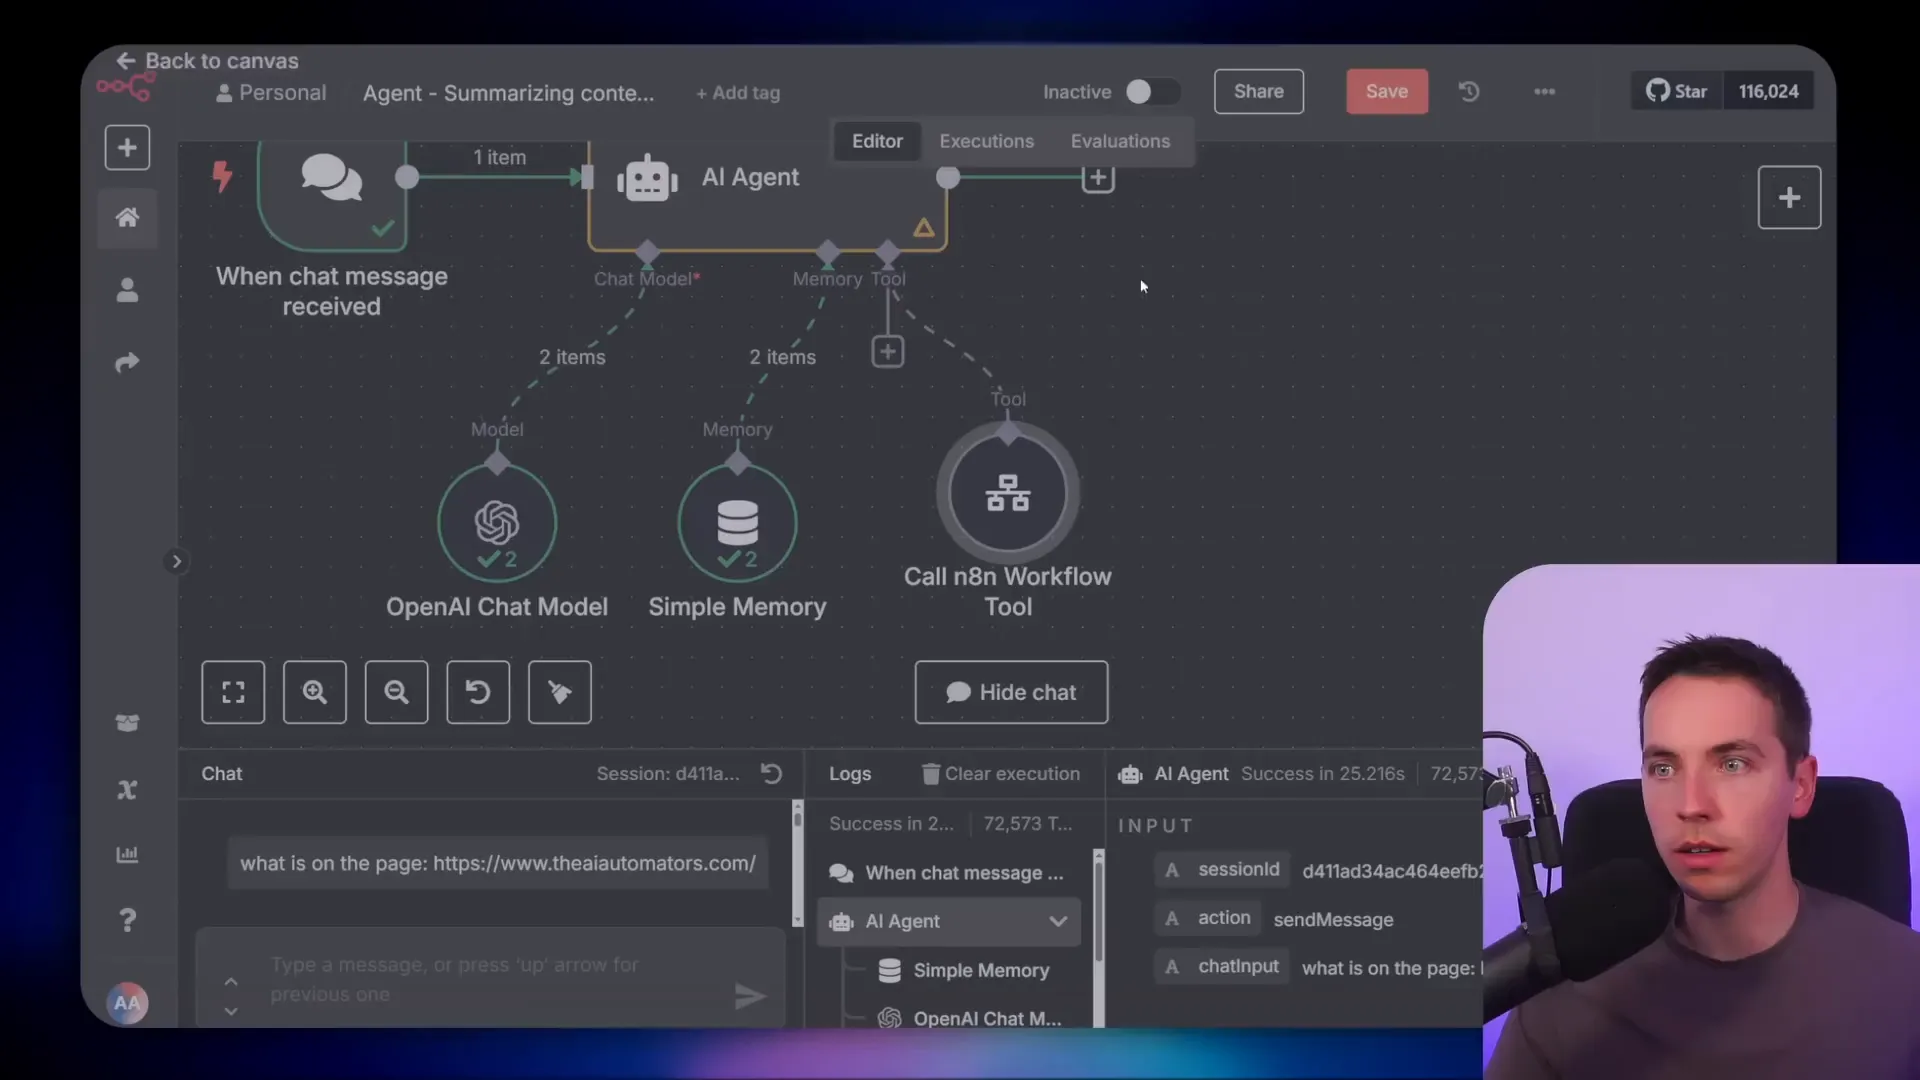Toggle the Inactive workflow switch

[x=1152, y=92]
